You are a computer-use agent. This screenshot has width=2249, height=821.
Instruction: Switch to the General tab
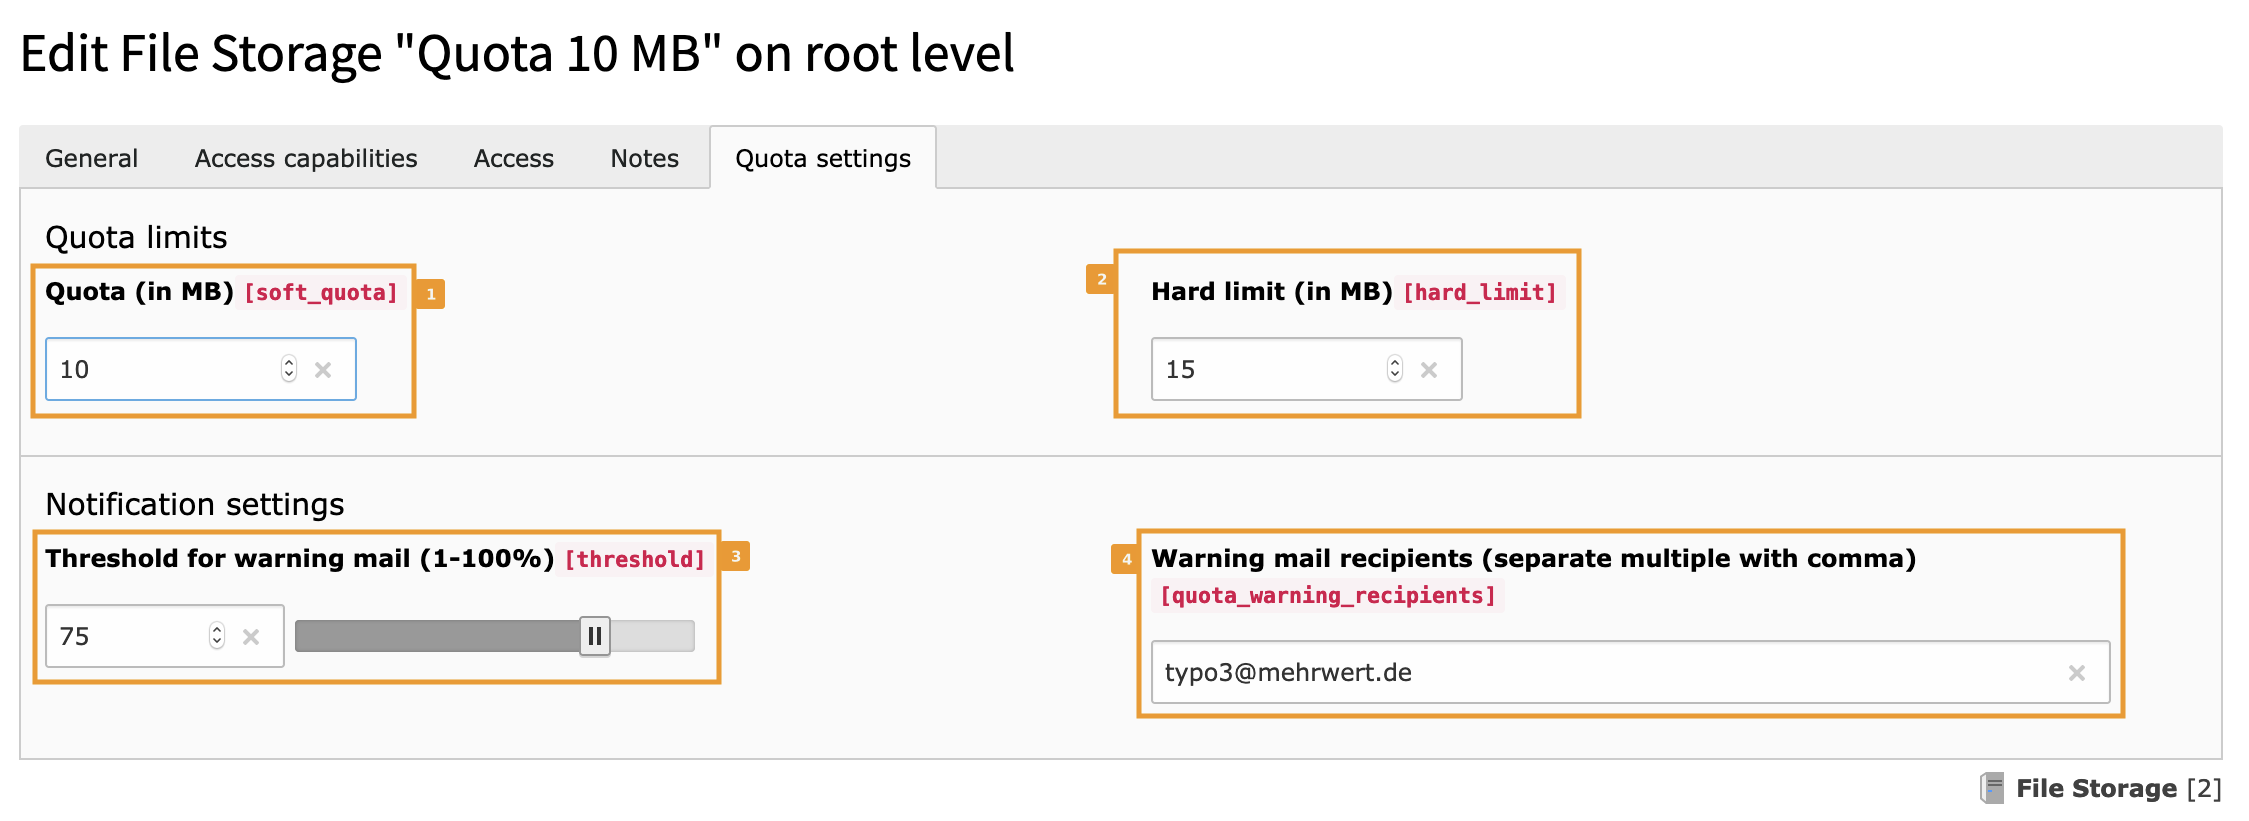point(92,158)
